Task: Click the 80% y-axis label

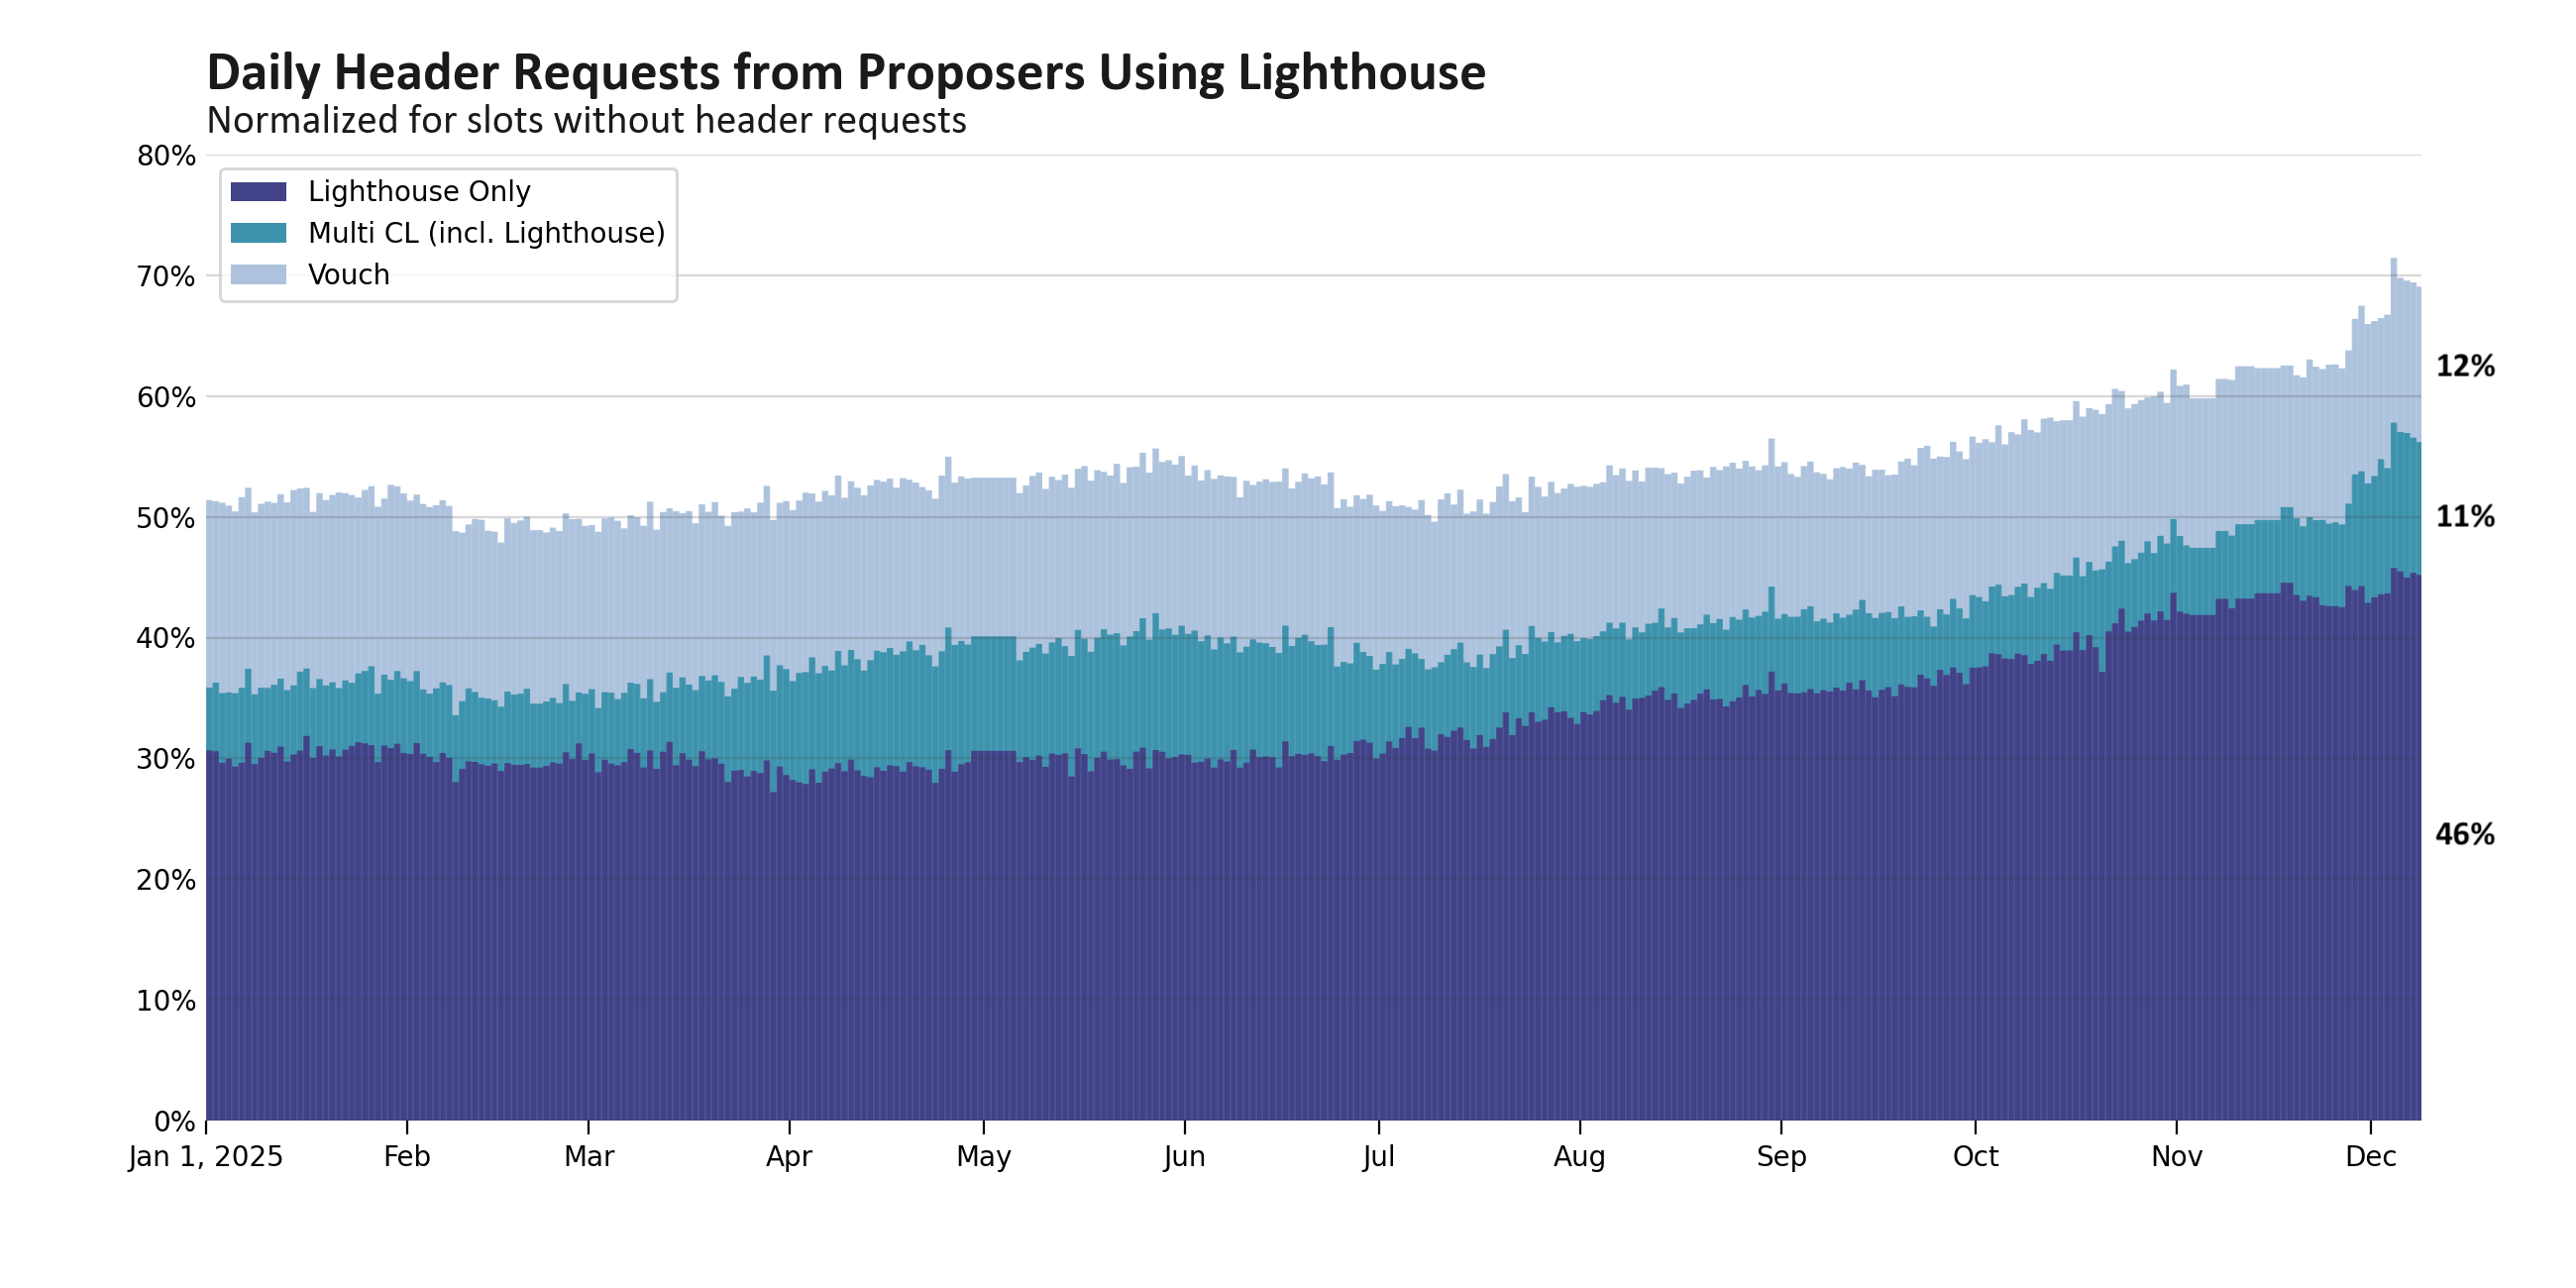Action: click(x=166, y=156)
